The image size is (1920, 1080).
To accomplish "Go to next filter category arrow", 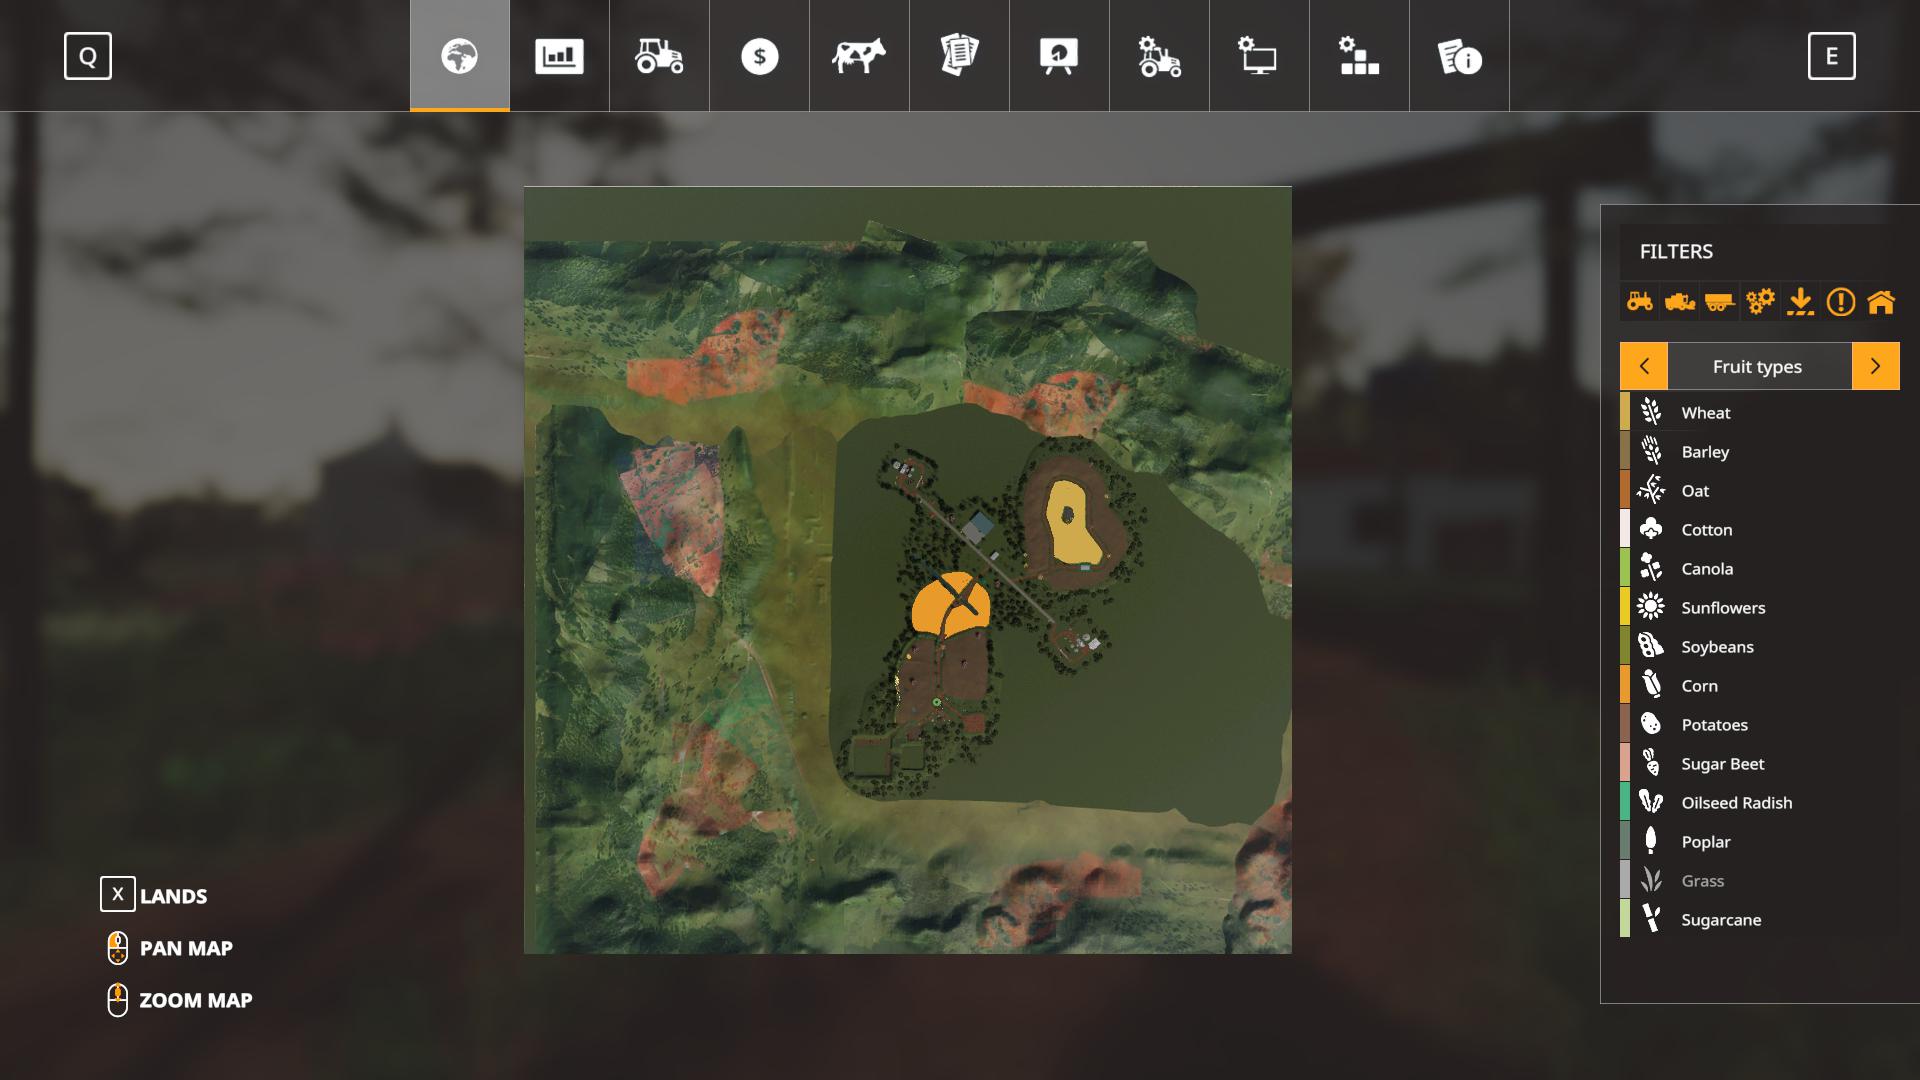I will coord(1875,366).
